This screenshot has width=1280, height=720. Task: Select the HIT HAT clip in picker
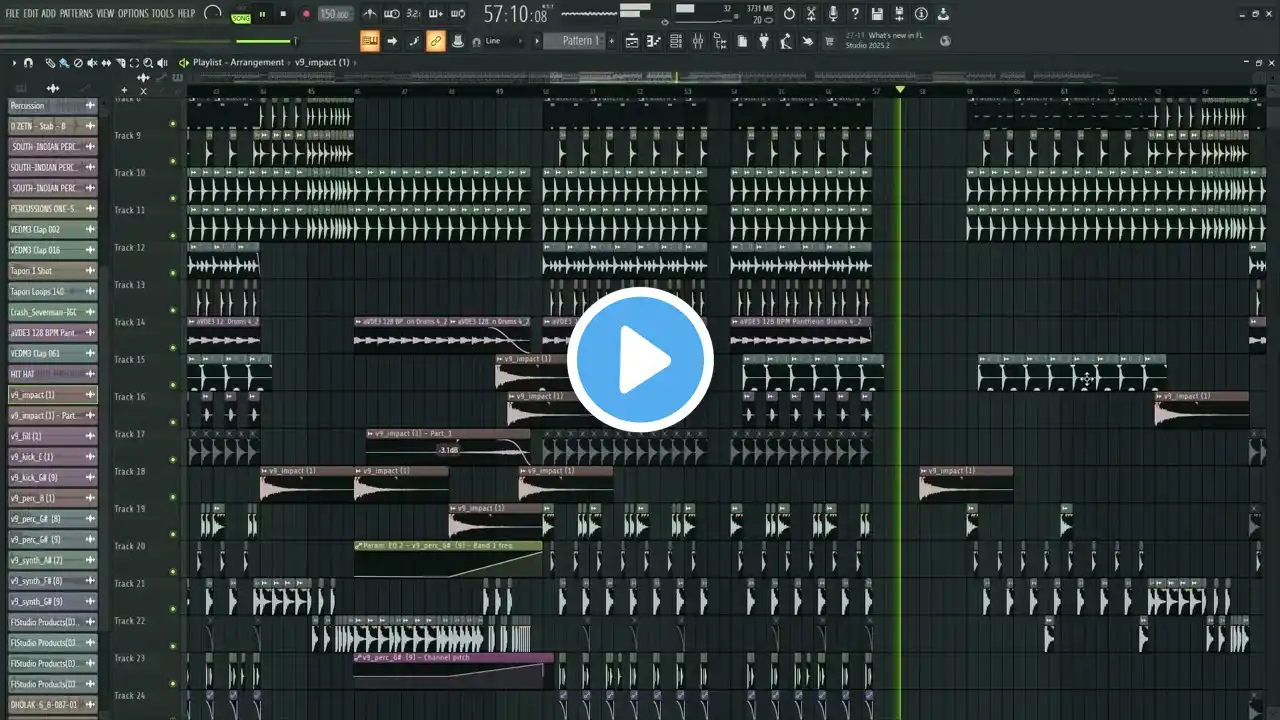click(53, 374)
